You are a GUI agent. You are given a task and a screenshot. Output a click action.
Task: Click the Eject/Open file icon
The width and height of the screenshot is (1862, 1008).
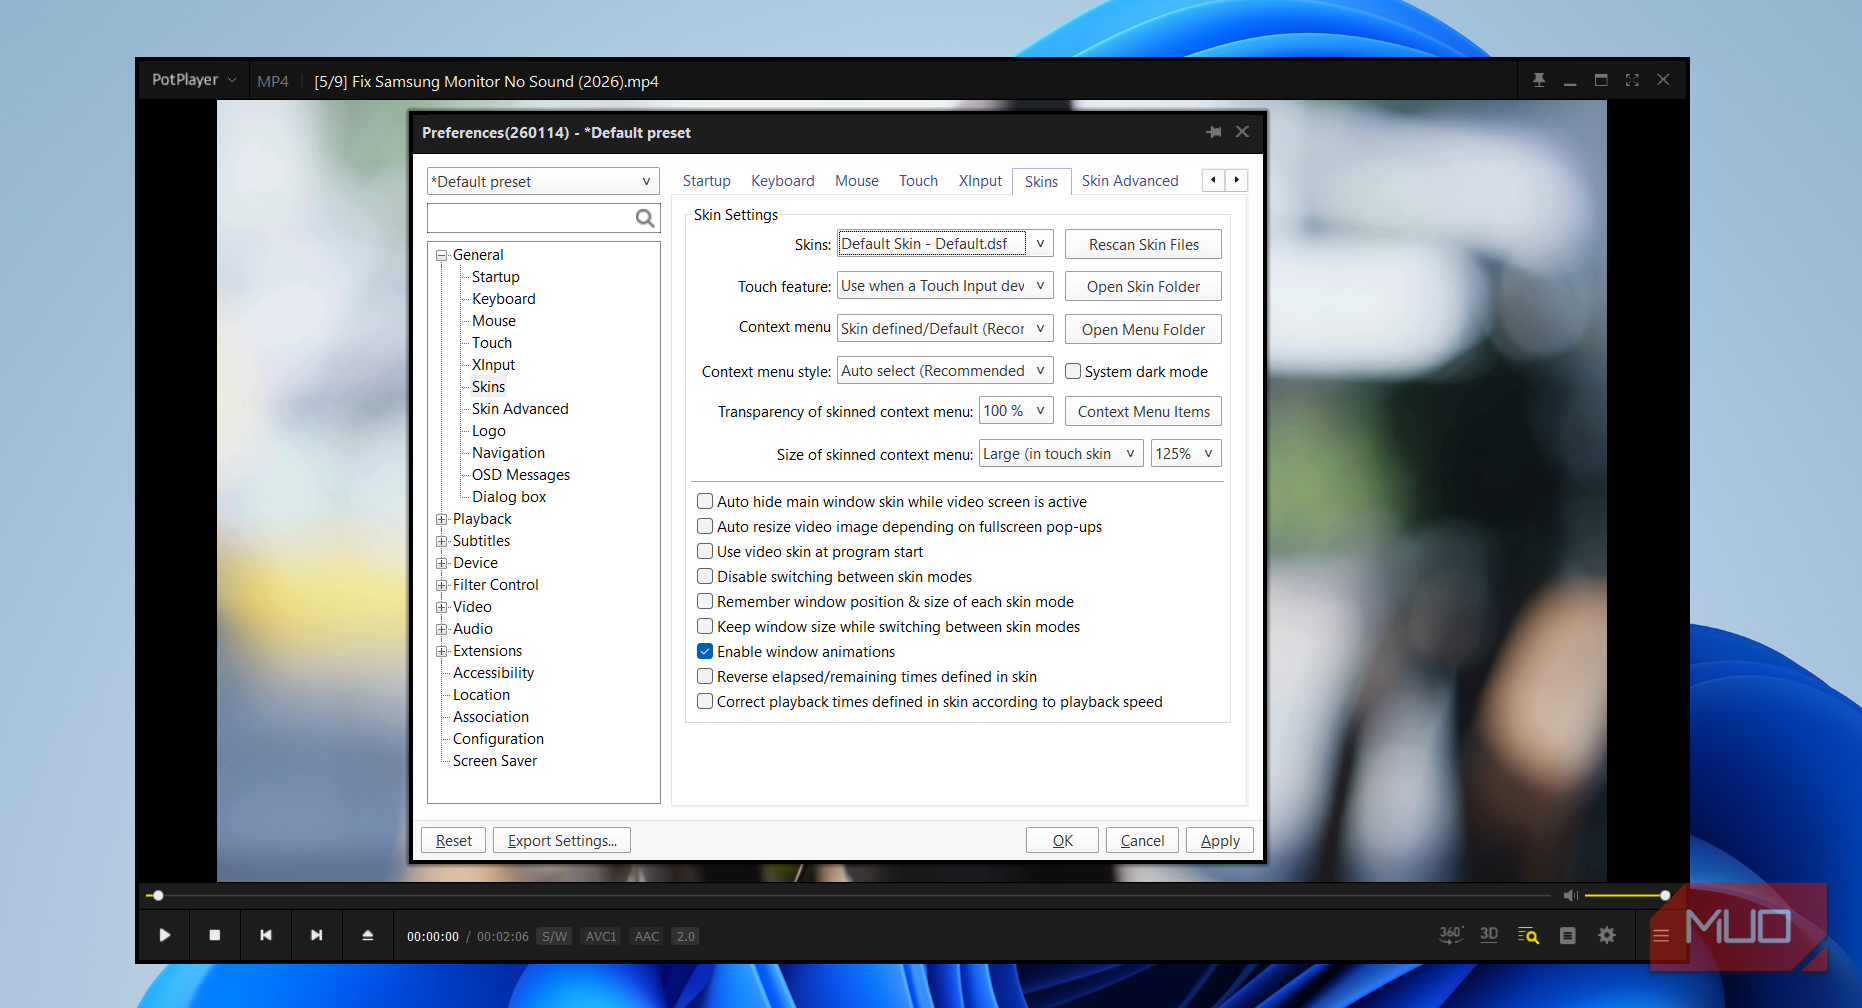click(x=368, y=935)
